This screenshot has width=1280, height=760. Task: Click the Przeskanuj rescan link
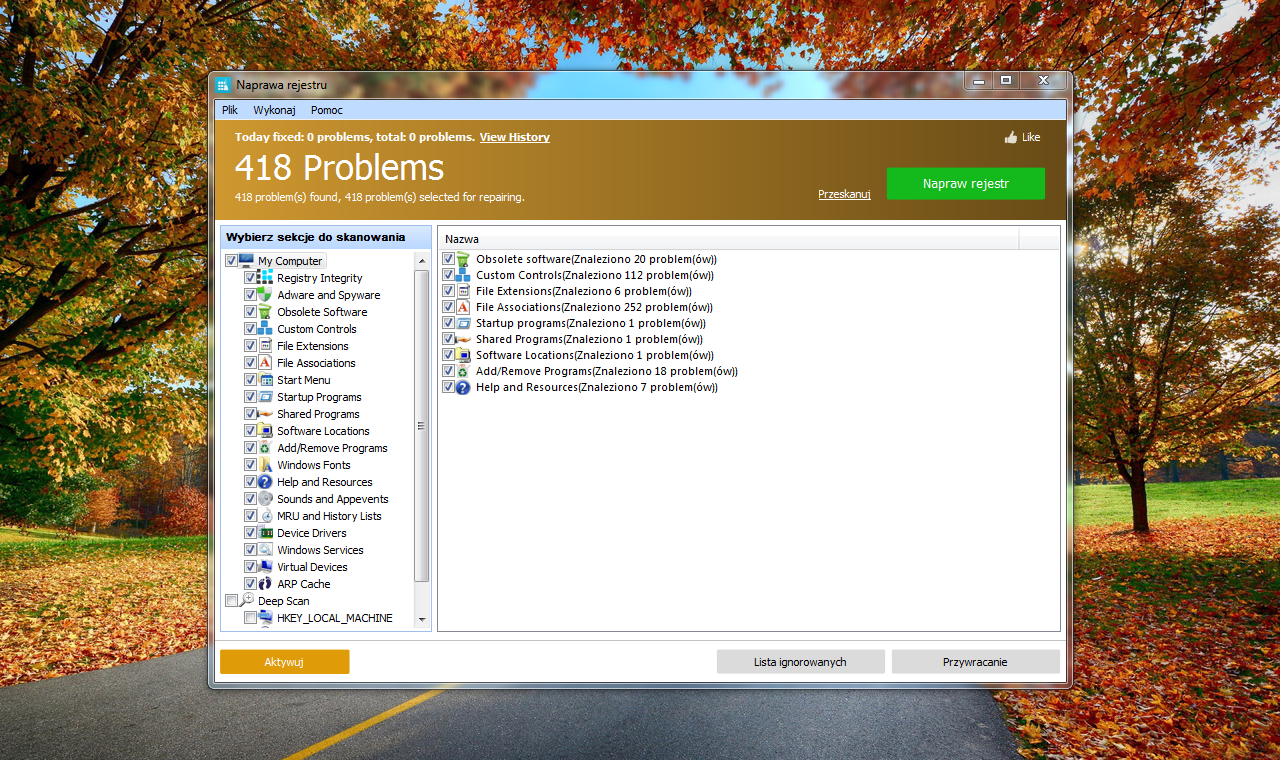844,194
